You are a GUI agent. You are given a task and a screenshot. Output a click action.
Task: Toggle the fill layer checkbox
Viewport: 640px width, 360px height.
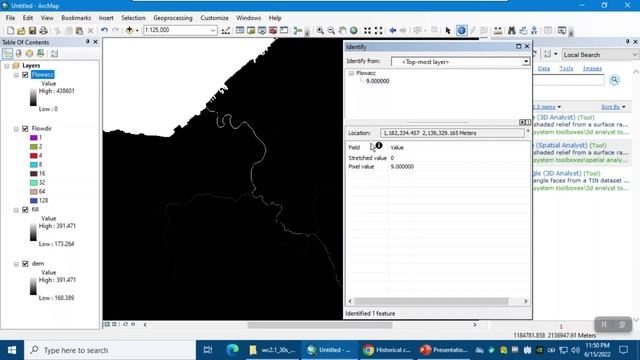(x=25, y=210)
